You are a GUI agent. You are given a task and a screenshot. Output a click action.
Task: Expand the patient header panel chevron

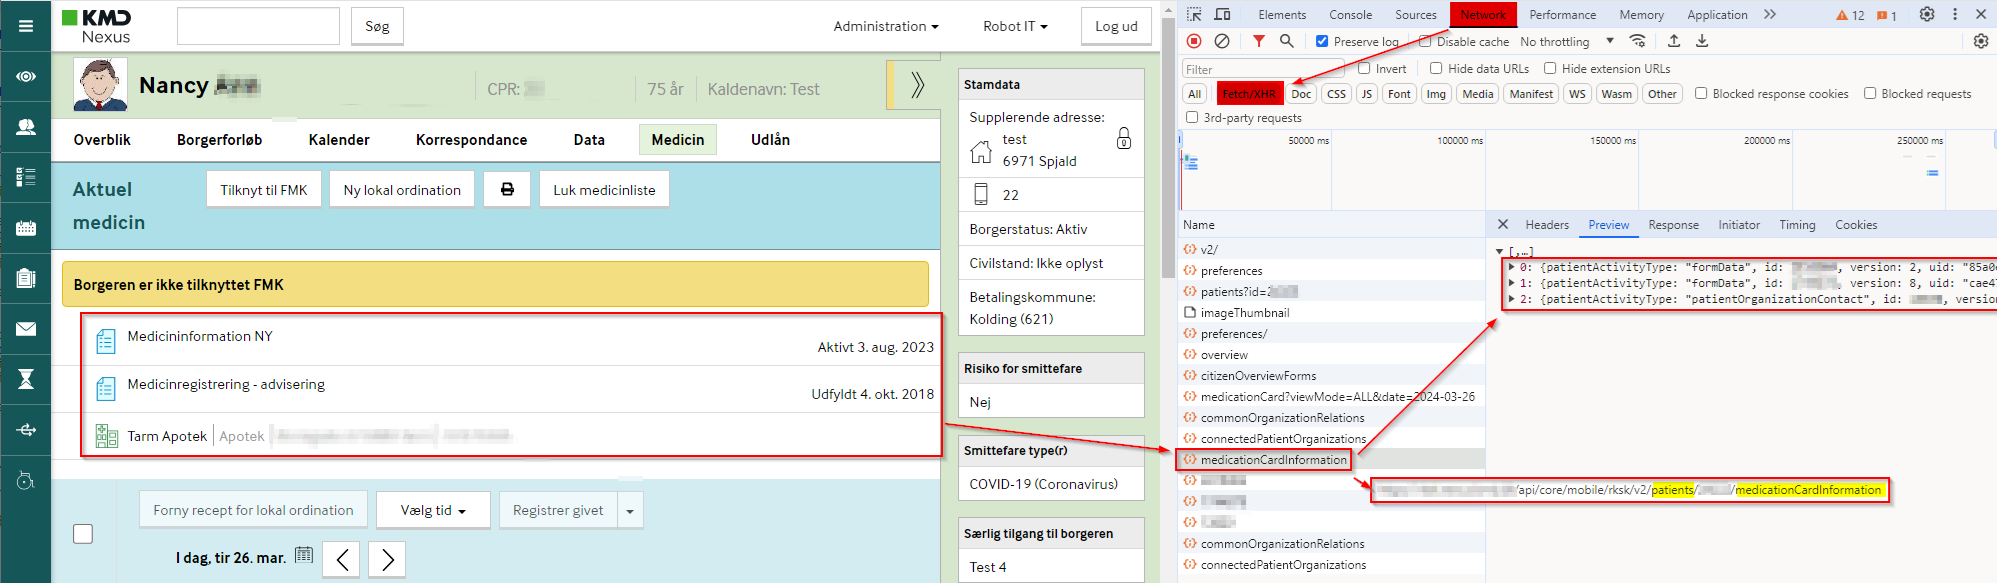916,85
